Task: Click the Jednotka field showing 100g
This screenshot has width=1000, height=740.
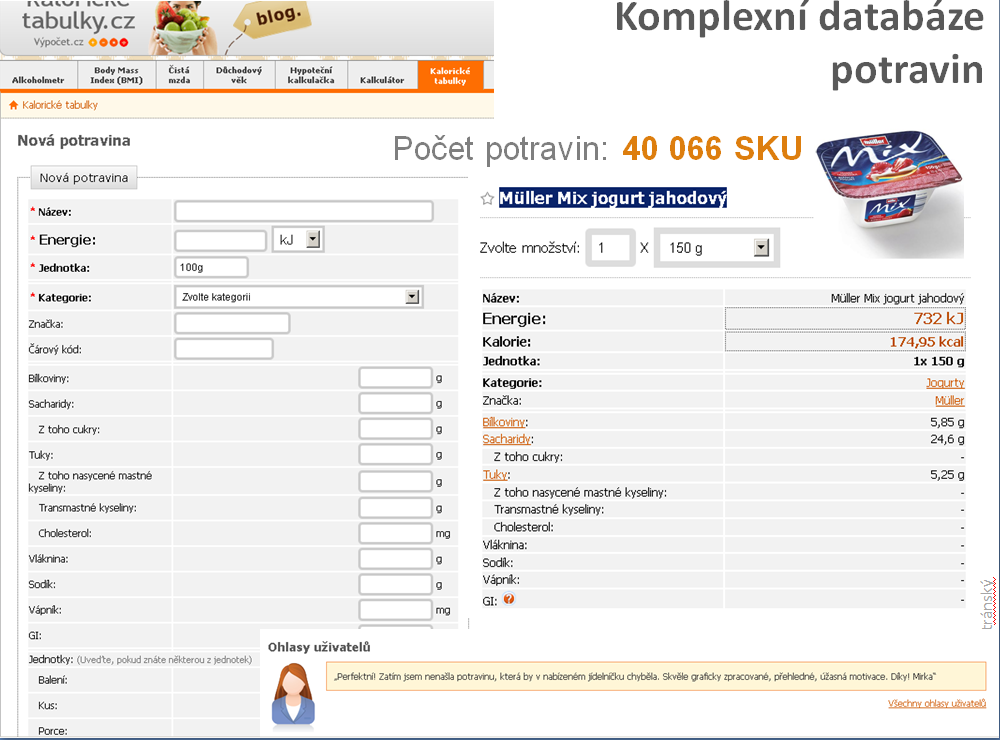Action: pyautogui.click(x=211, y=267)
